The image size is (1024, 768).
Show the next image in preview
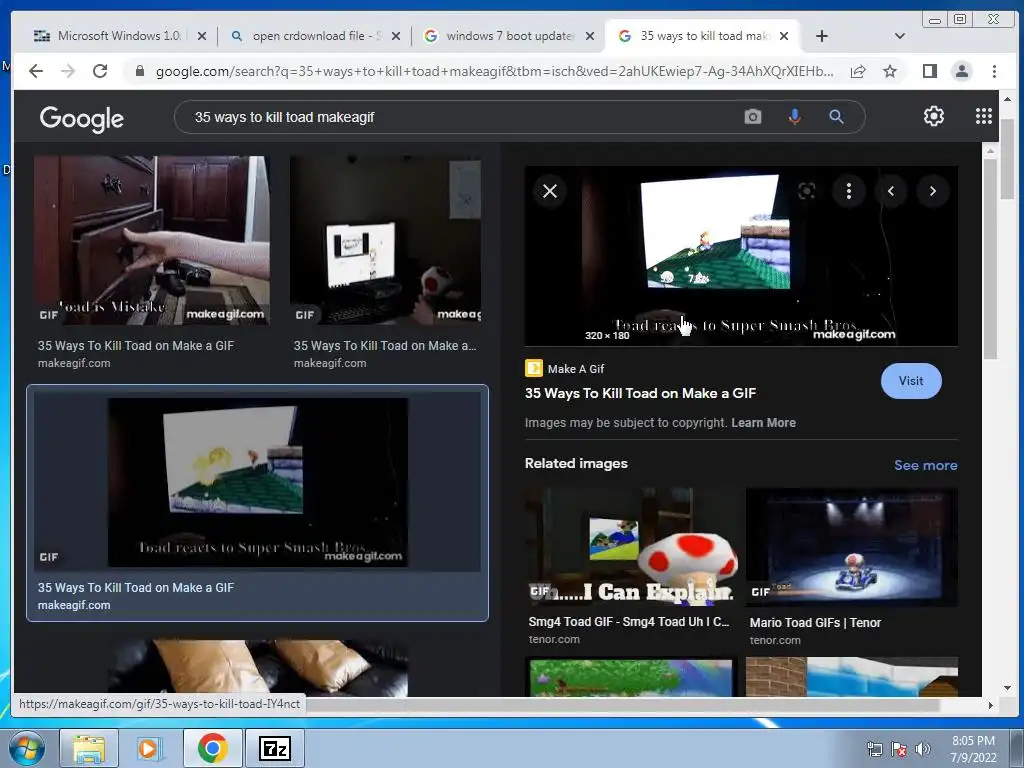point(933,191)
